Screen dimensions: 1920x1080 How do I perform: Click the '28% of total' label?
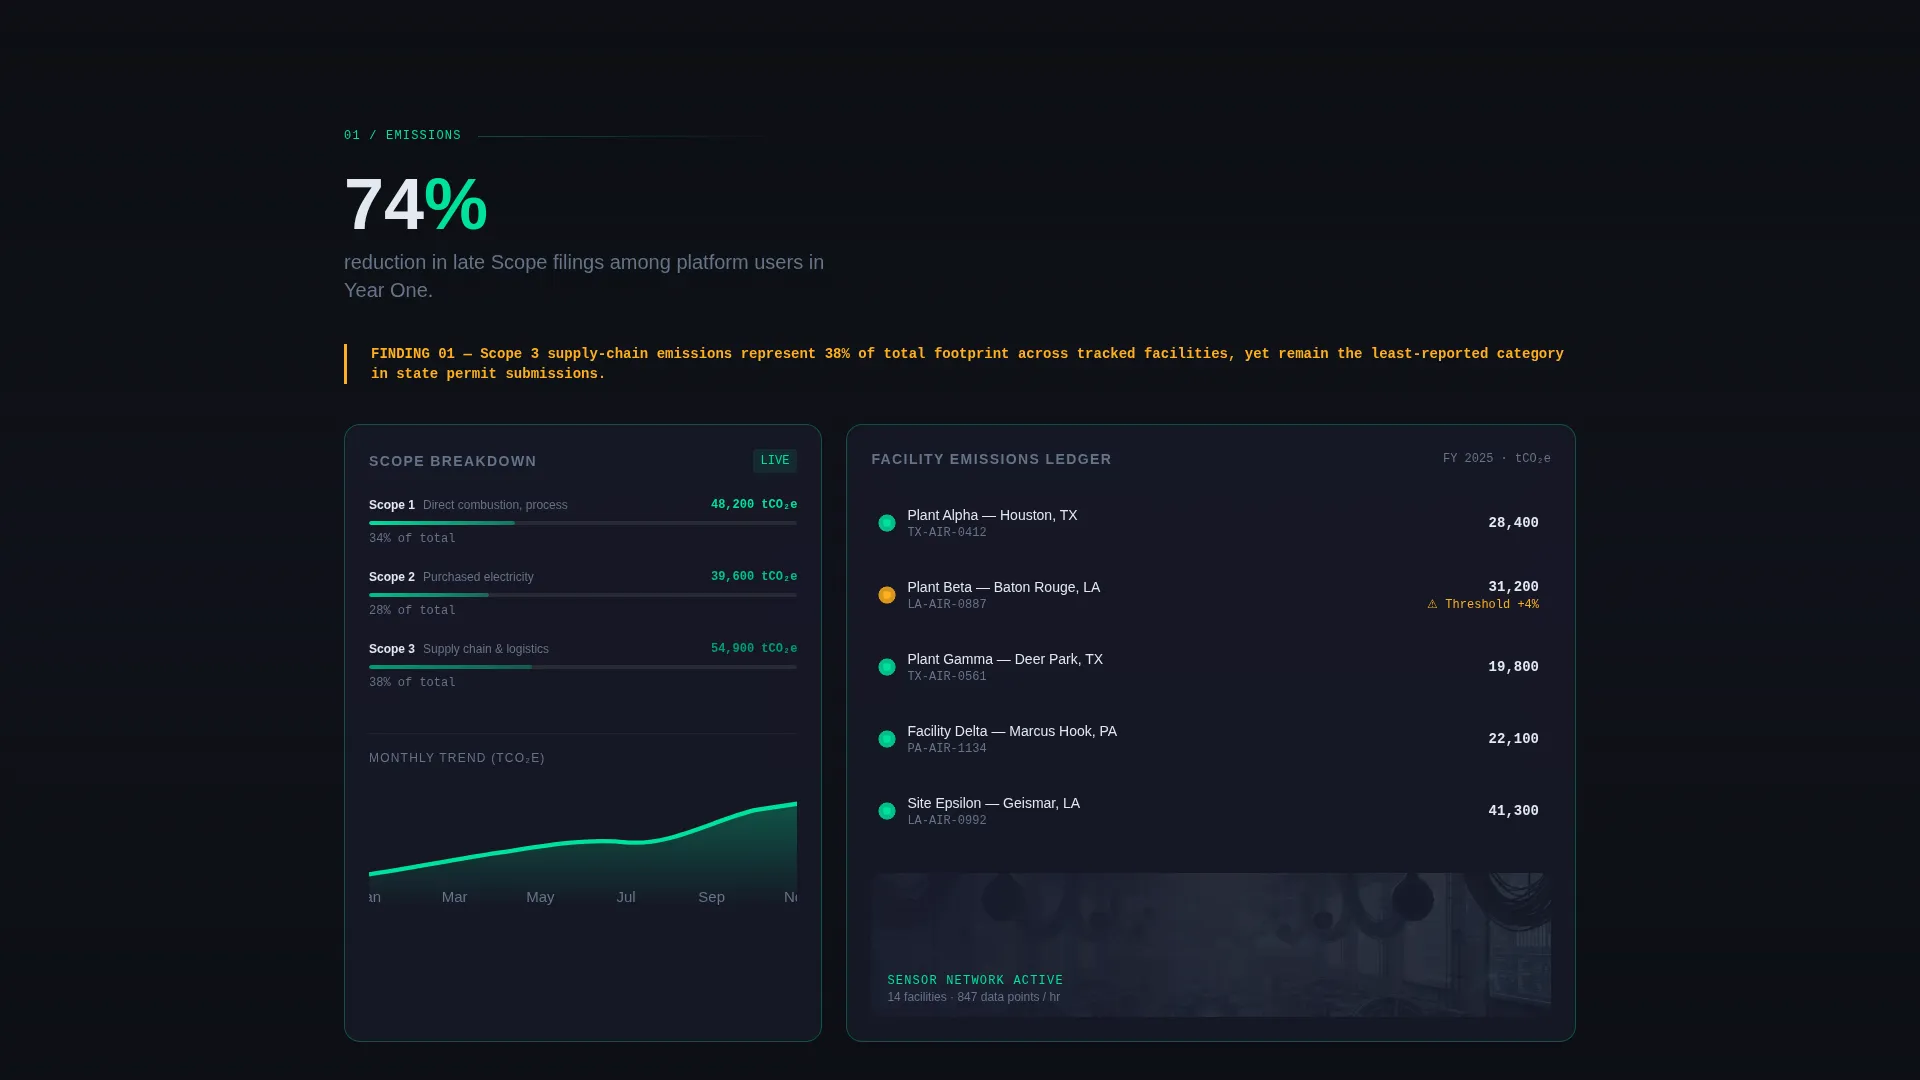pyautogui.click(x=412, y=611)
